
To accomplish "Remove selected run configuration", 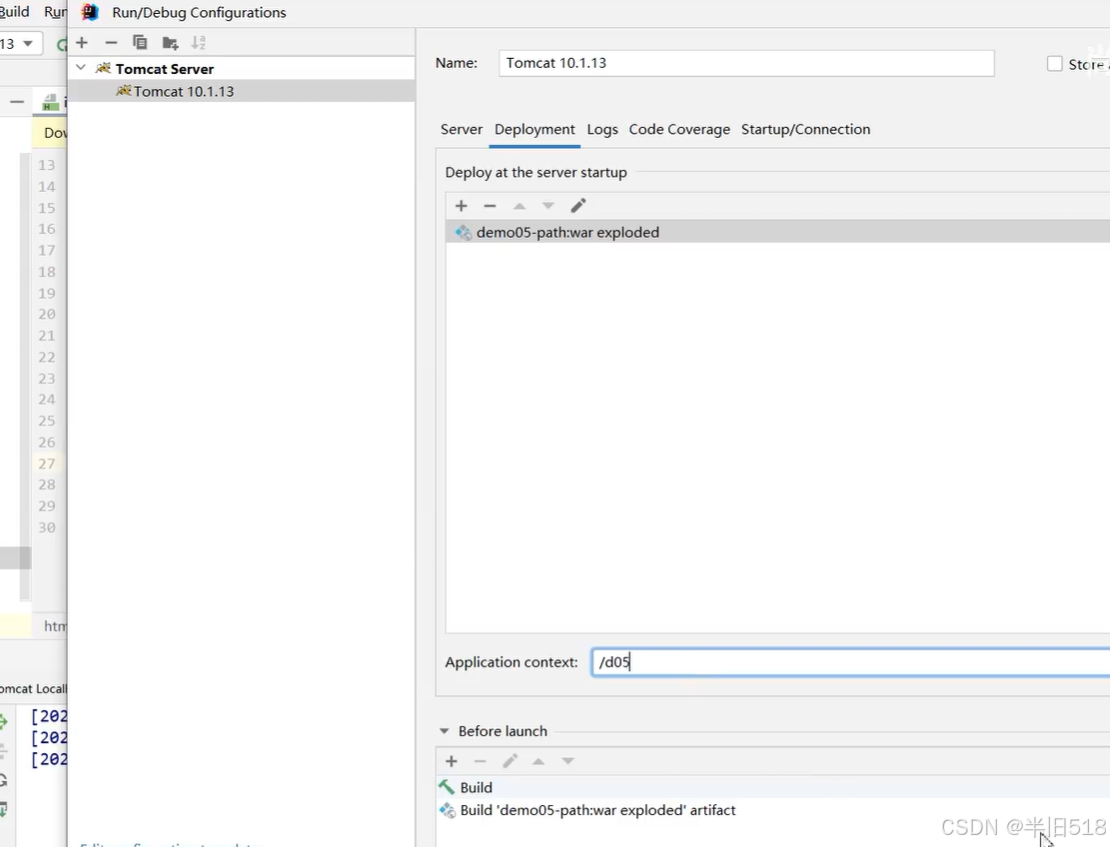I will [x=111, y=42].
